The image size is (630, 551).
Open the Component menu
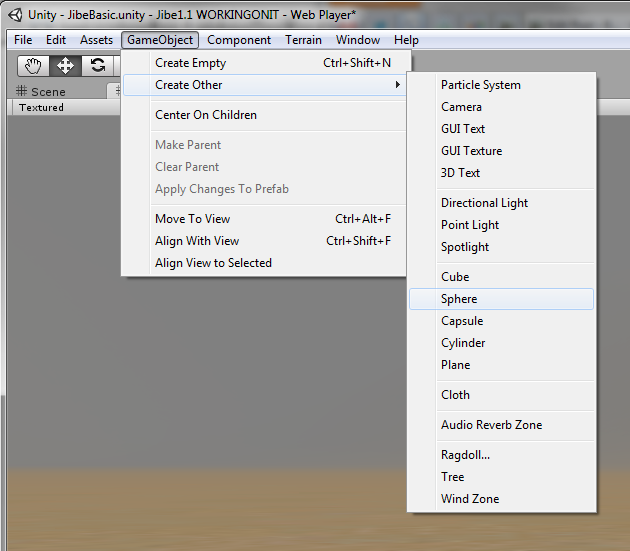coord(239,40)
